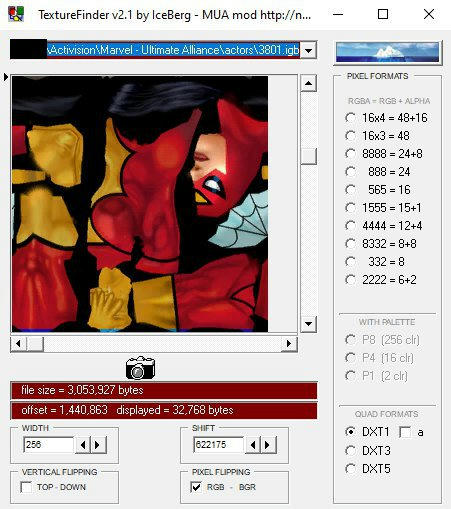Image resolution: width=451 pixels, height=509 pixels.
Task: Uncheck RGB - BGR pixel flipping
Action: 196,487
